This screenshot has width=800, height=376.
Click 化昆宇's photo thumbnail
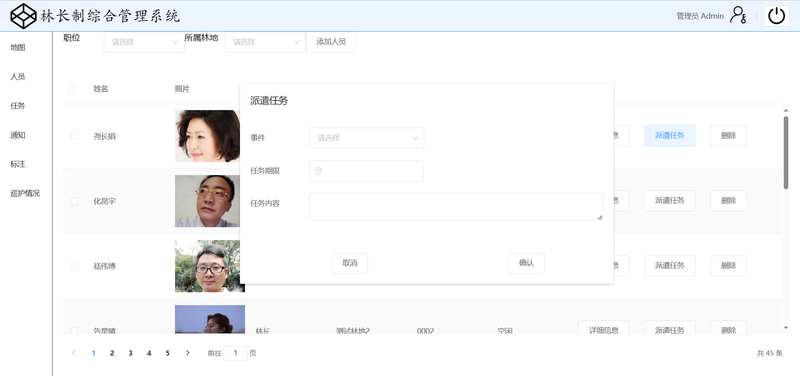[x=208, y=201]
